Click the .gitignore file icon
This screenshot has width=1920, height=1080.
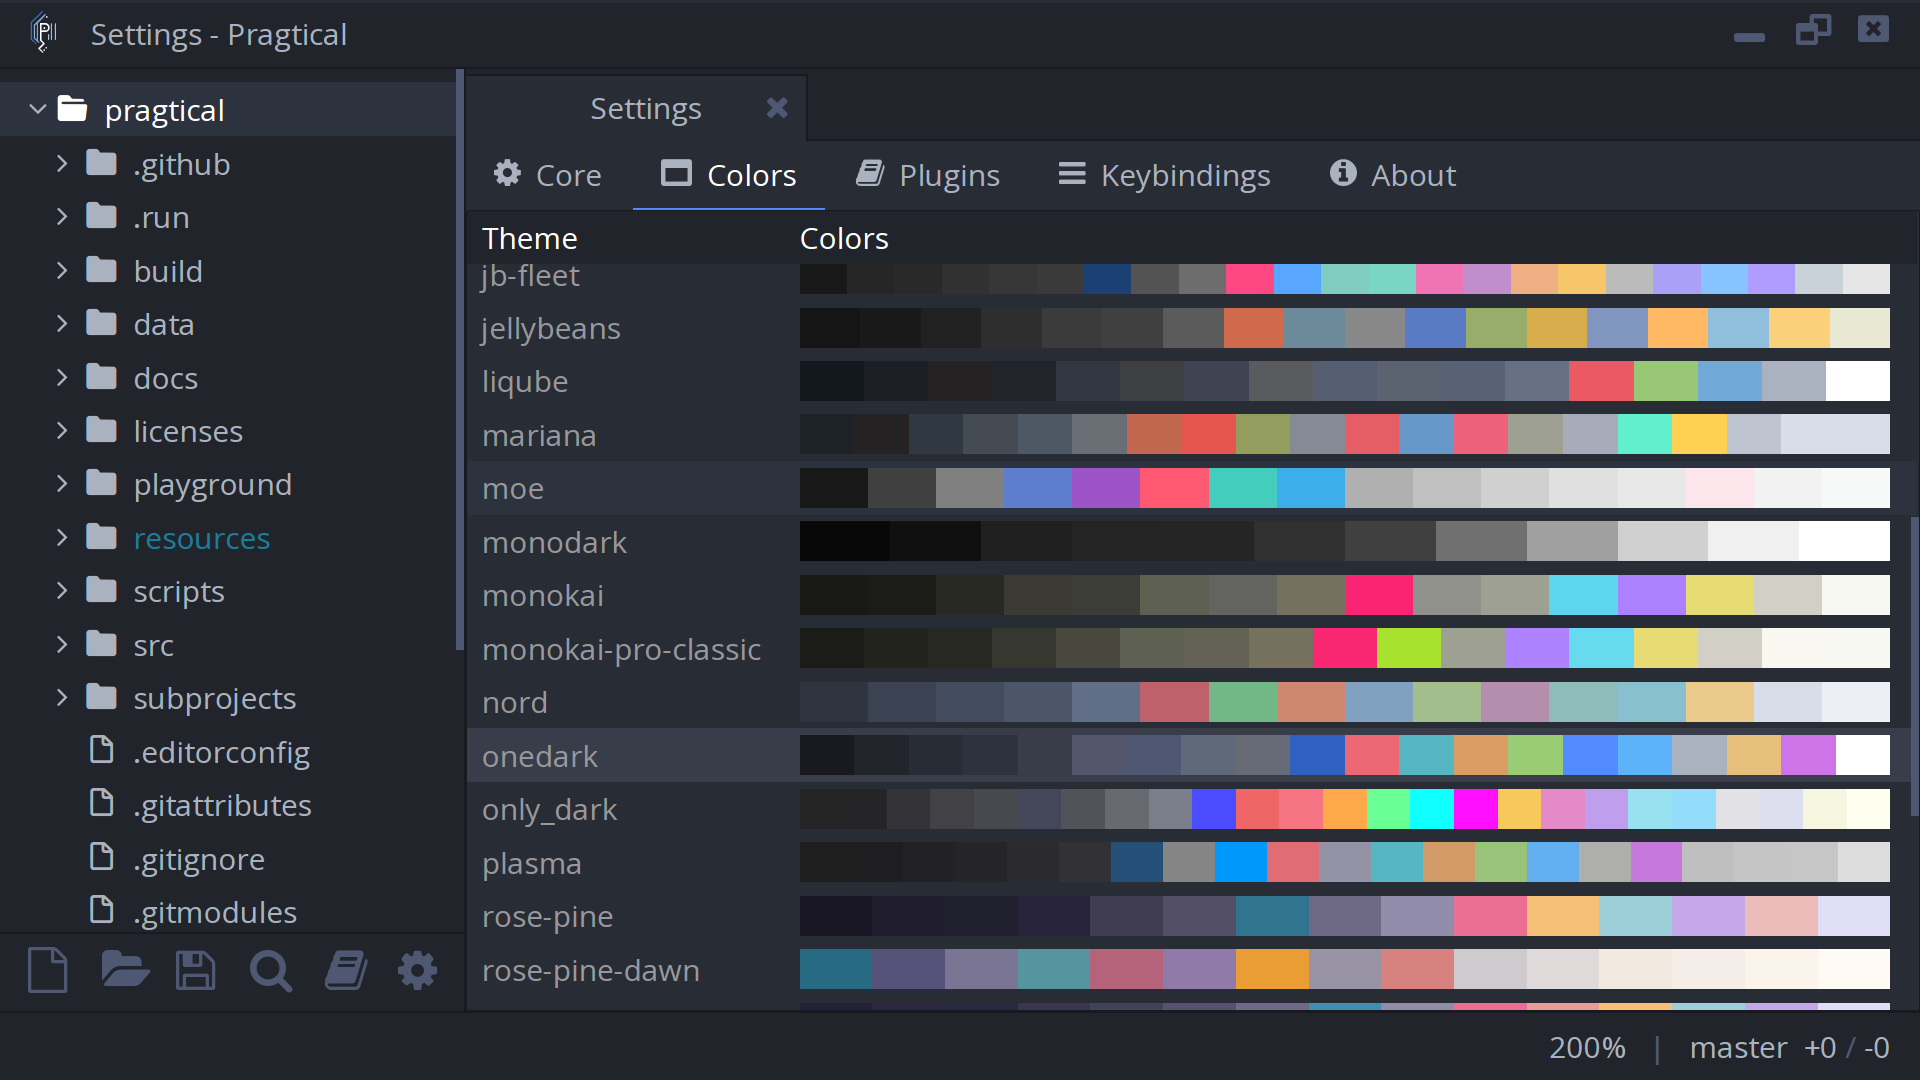point(101,857)
